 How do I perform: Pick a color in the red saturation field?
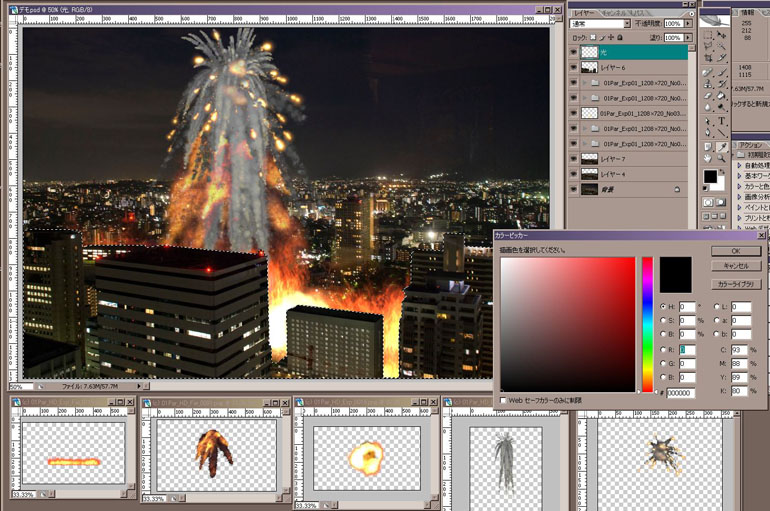click(x=568, y=324)
